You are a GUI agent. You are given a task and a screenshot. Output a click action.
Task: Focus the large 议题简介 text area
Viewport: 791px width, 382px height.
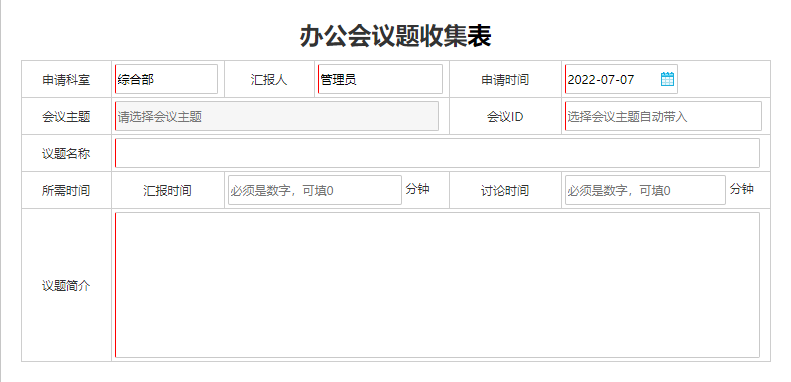click(437, 285)
